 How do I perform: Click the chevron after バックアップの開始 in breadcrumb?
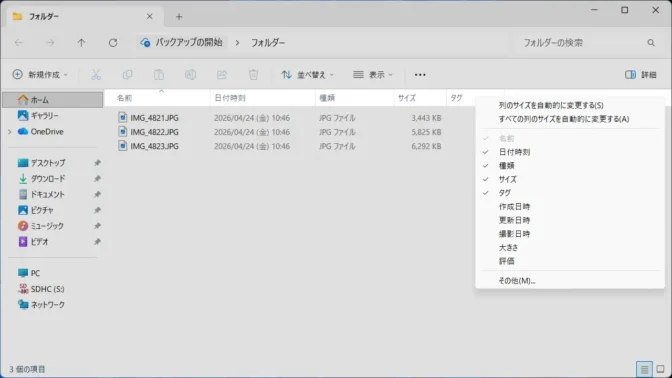coord(237,43)
